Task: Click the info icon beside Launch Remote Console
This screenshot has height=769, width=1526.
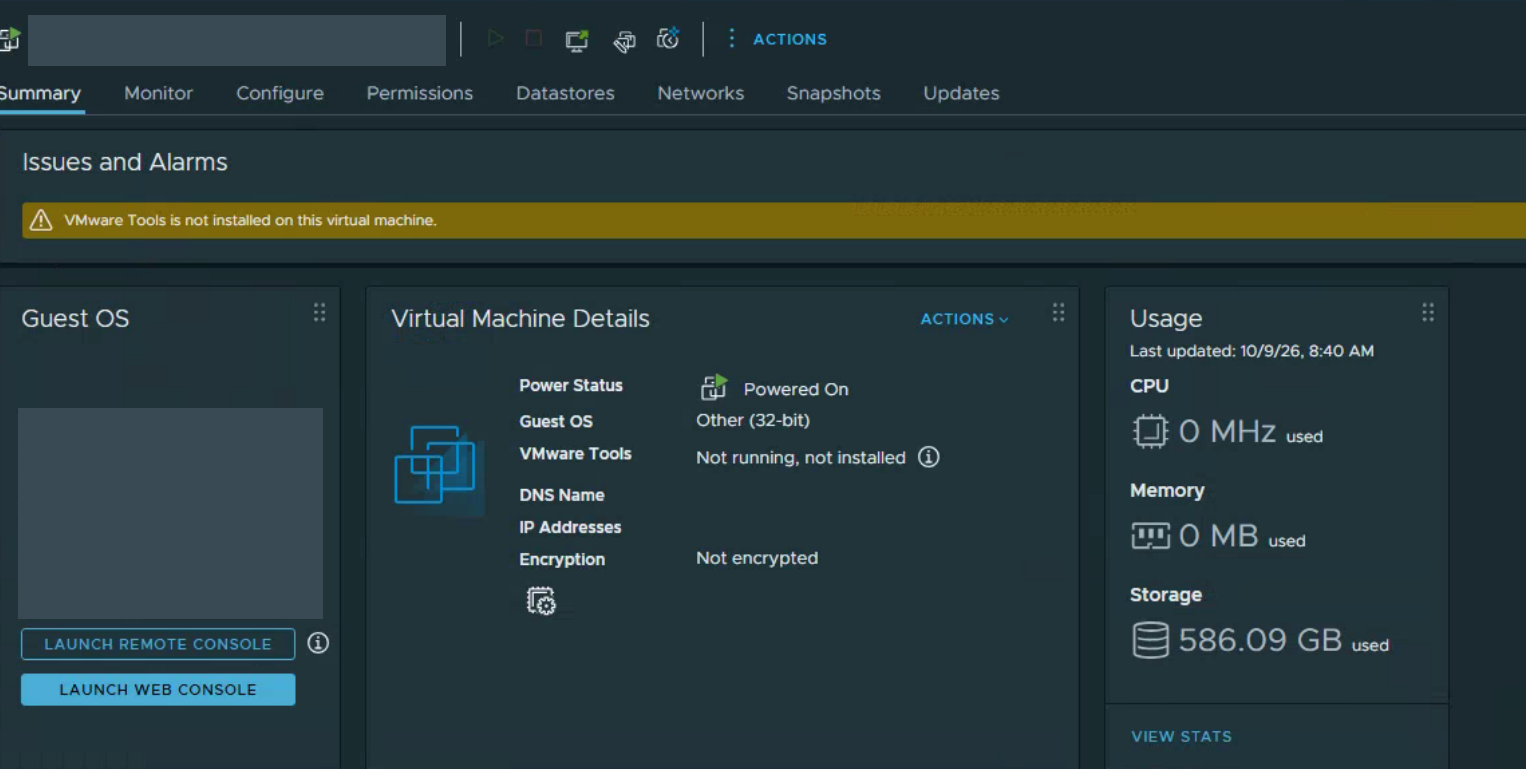Action: 318,643
